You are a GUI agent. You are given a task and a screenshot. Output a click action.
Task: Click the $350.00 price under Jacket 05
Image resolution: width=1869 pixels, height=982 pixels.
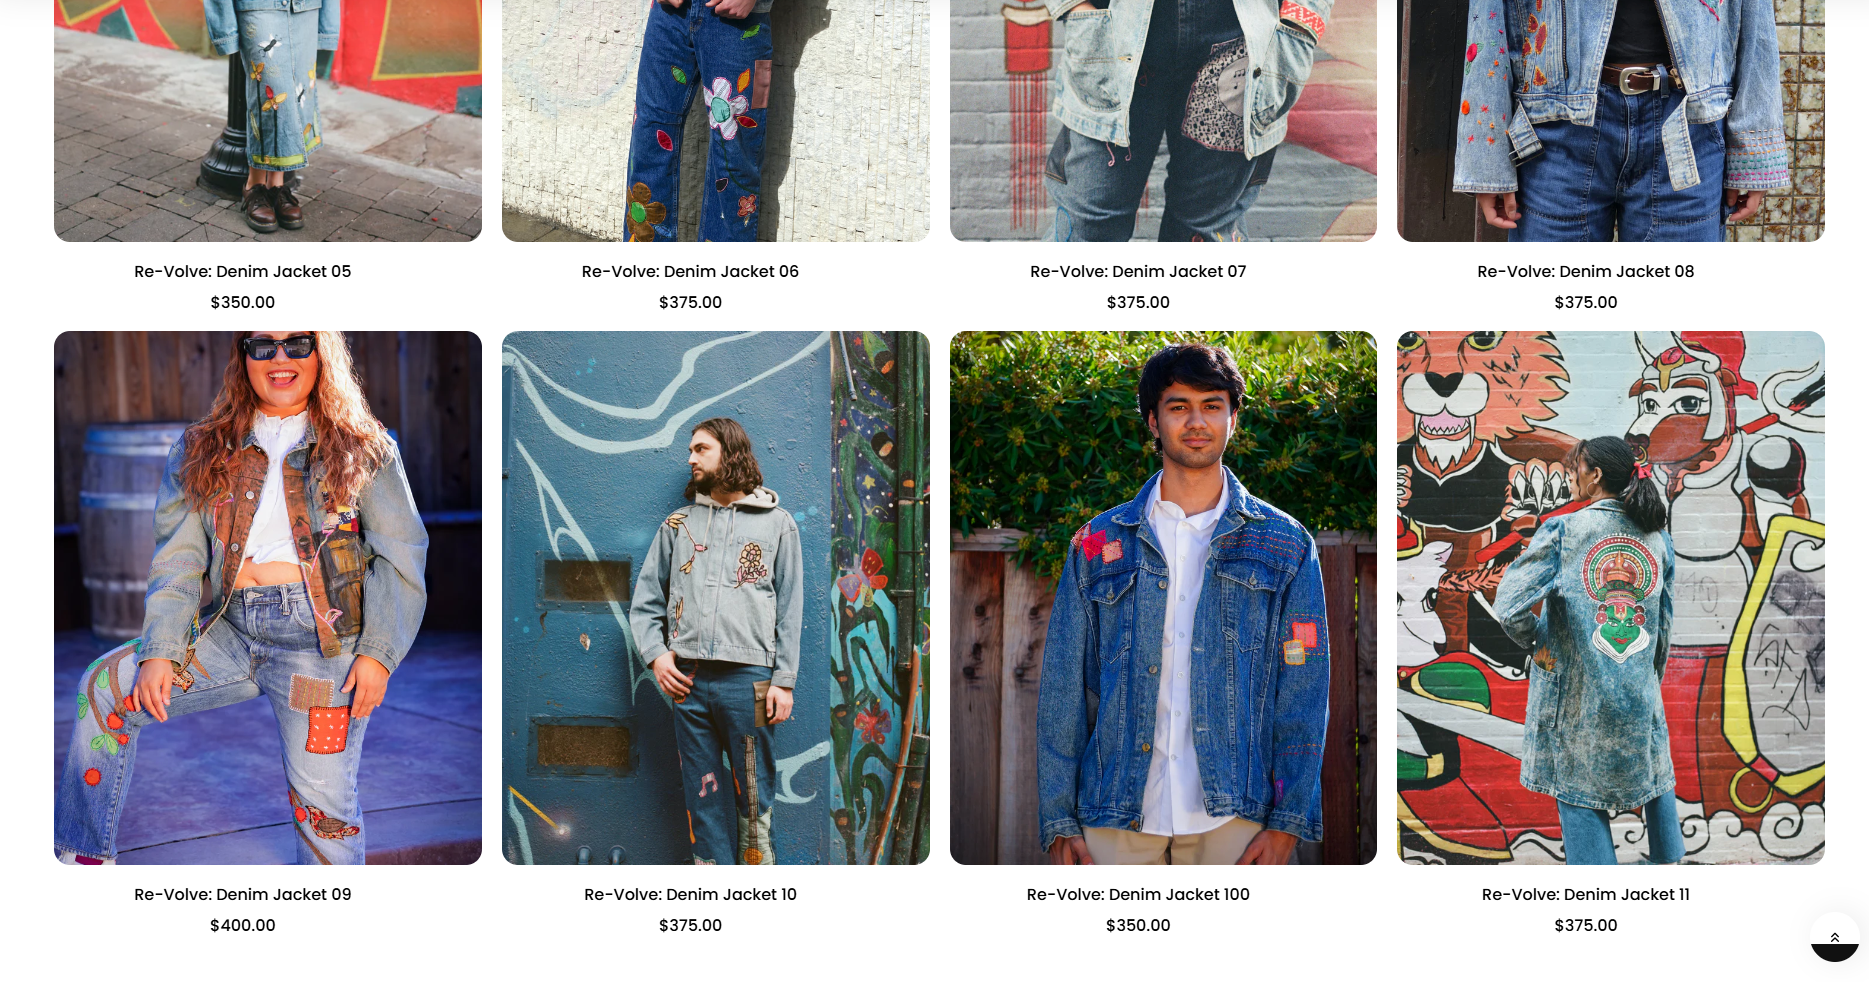(243, 302)
